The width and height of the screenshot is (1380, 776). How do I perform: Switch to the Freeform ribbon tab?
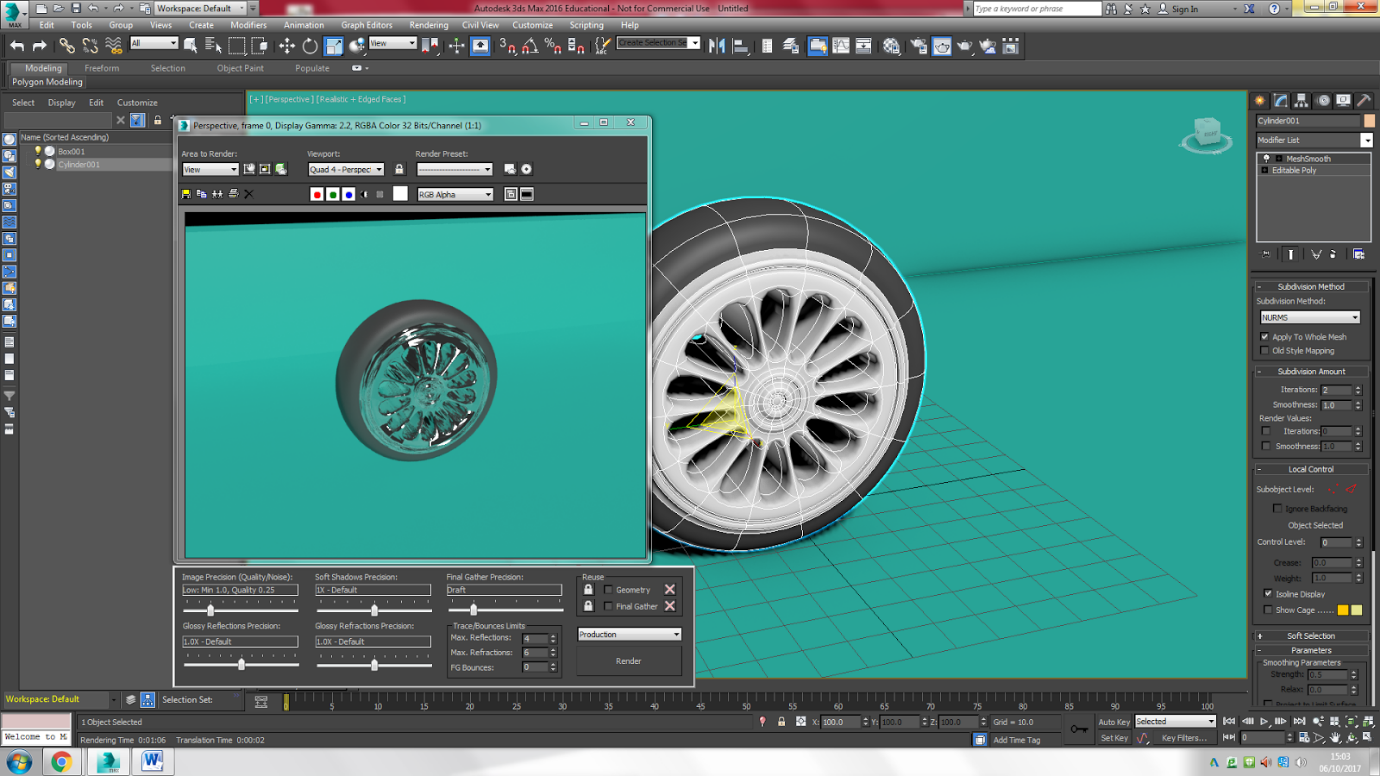pyautogui.click(x=101, y=68)
